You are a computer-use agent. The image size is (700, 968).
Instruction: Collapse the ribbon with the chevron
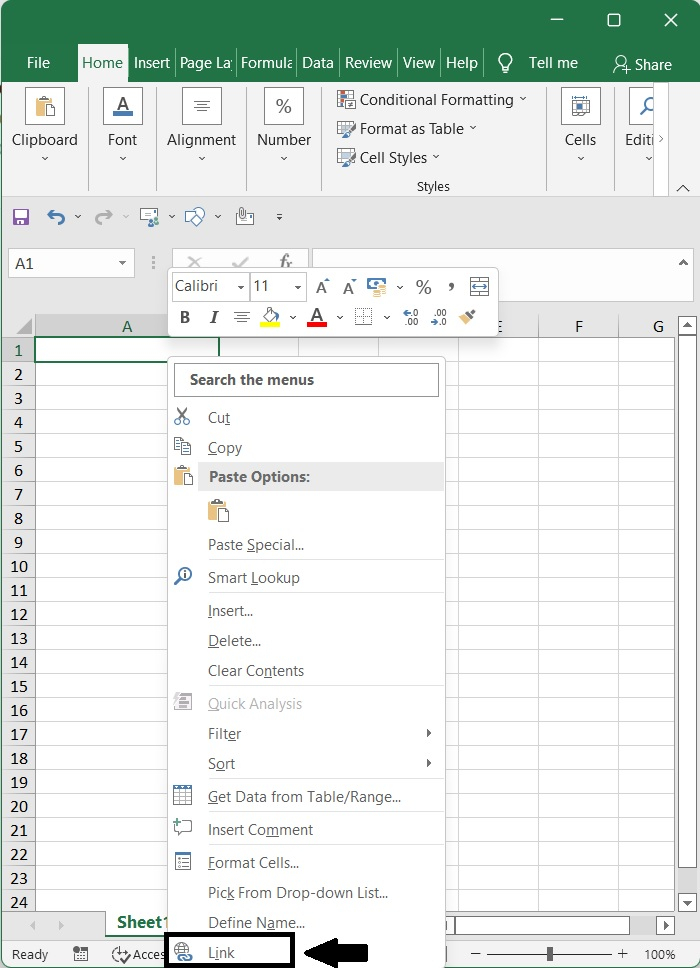683,188
